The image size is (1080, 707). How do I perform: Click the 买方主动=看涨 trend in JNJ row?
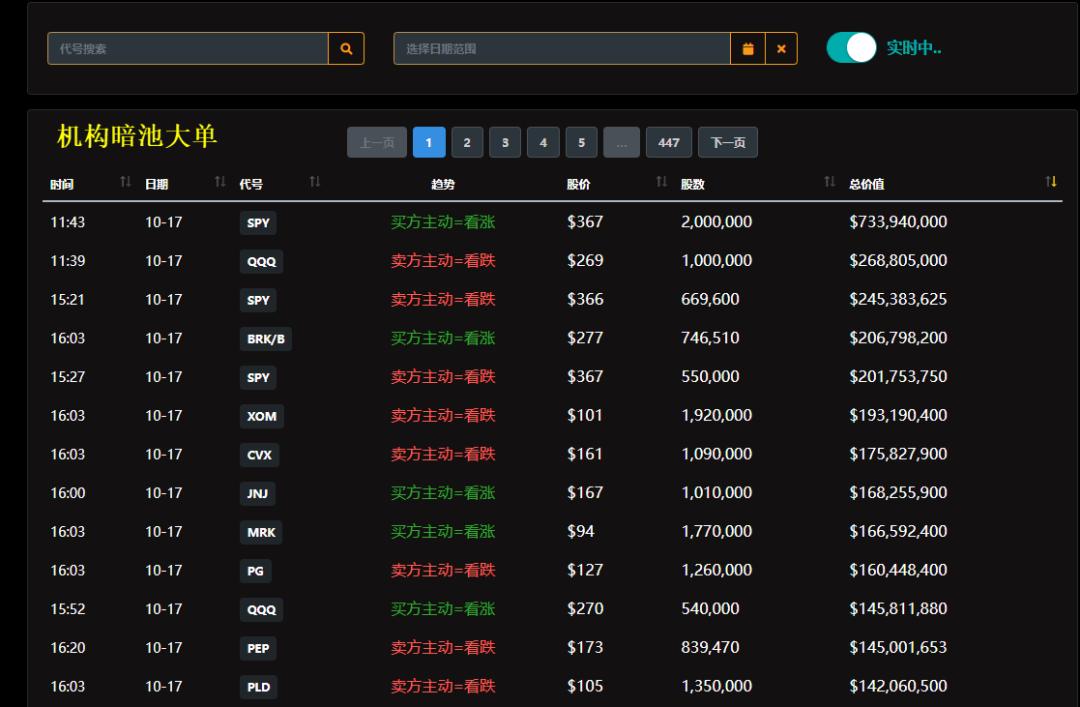click(x=443, y=493)
